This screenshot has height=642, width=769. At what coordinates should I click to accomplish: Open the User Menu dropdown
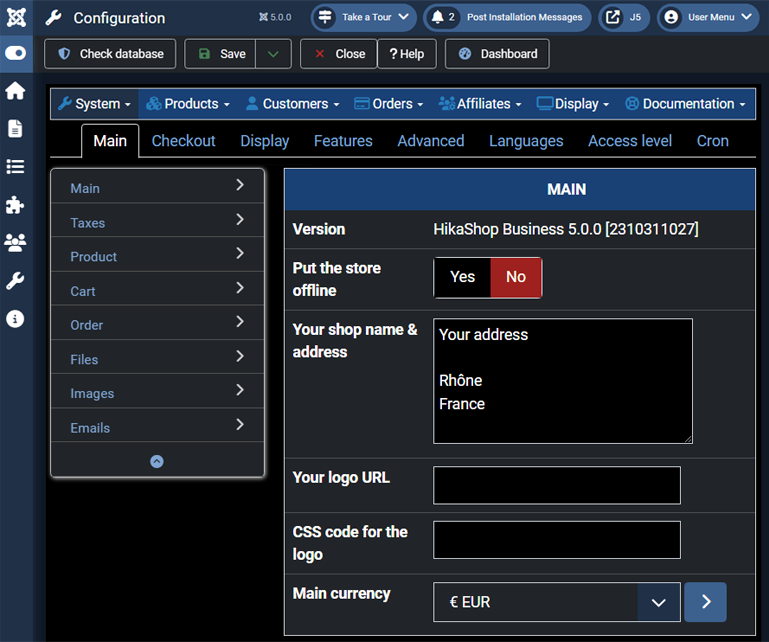708,17
